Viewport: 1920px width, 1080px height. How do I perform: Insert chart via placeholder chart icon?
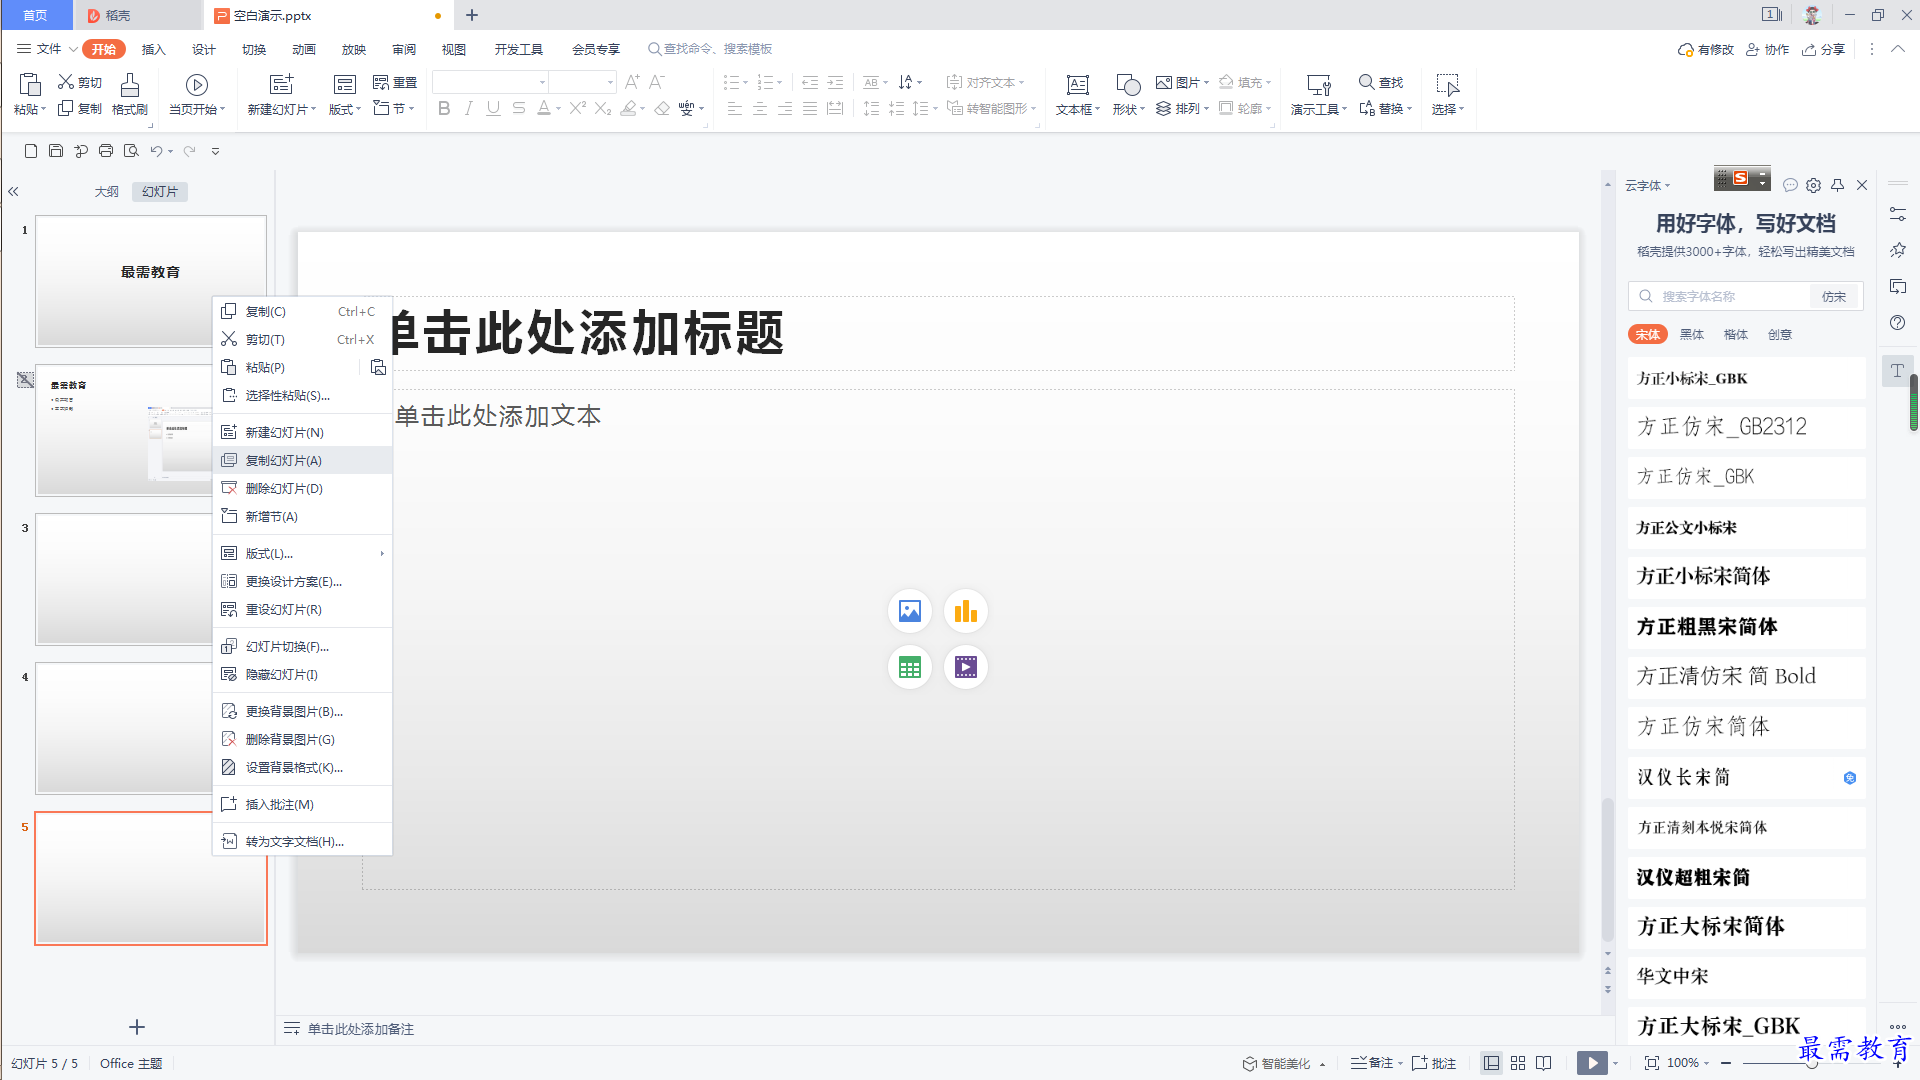(966, 611)
